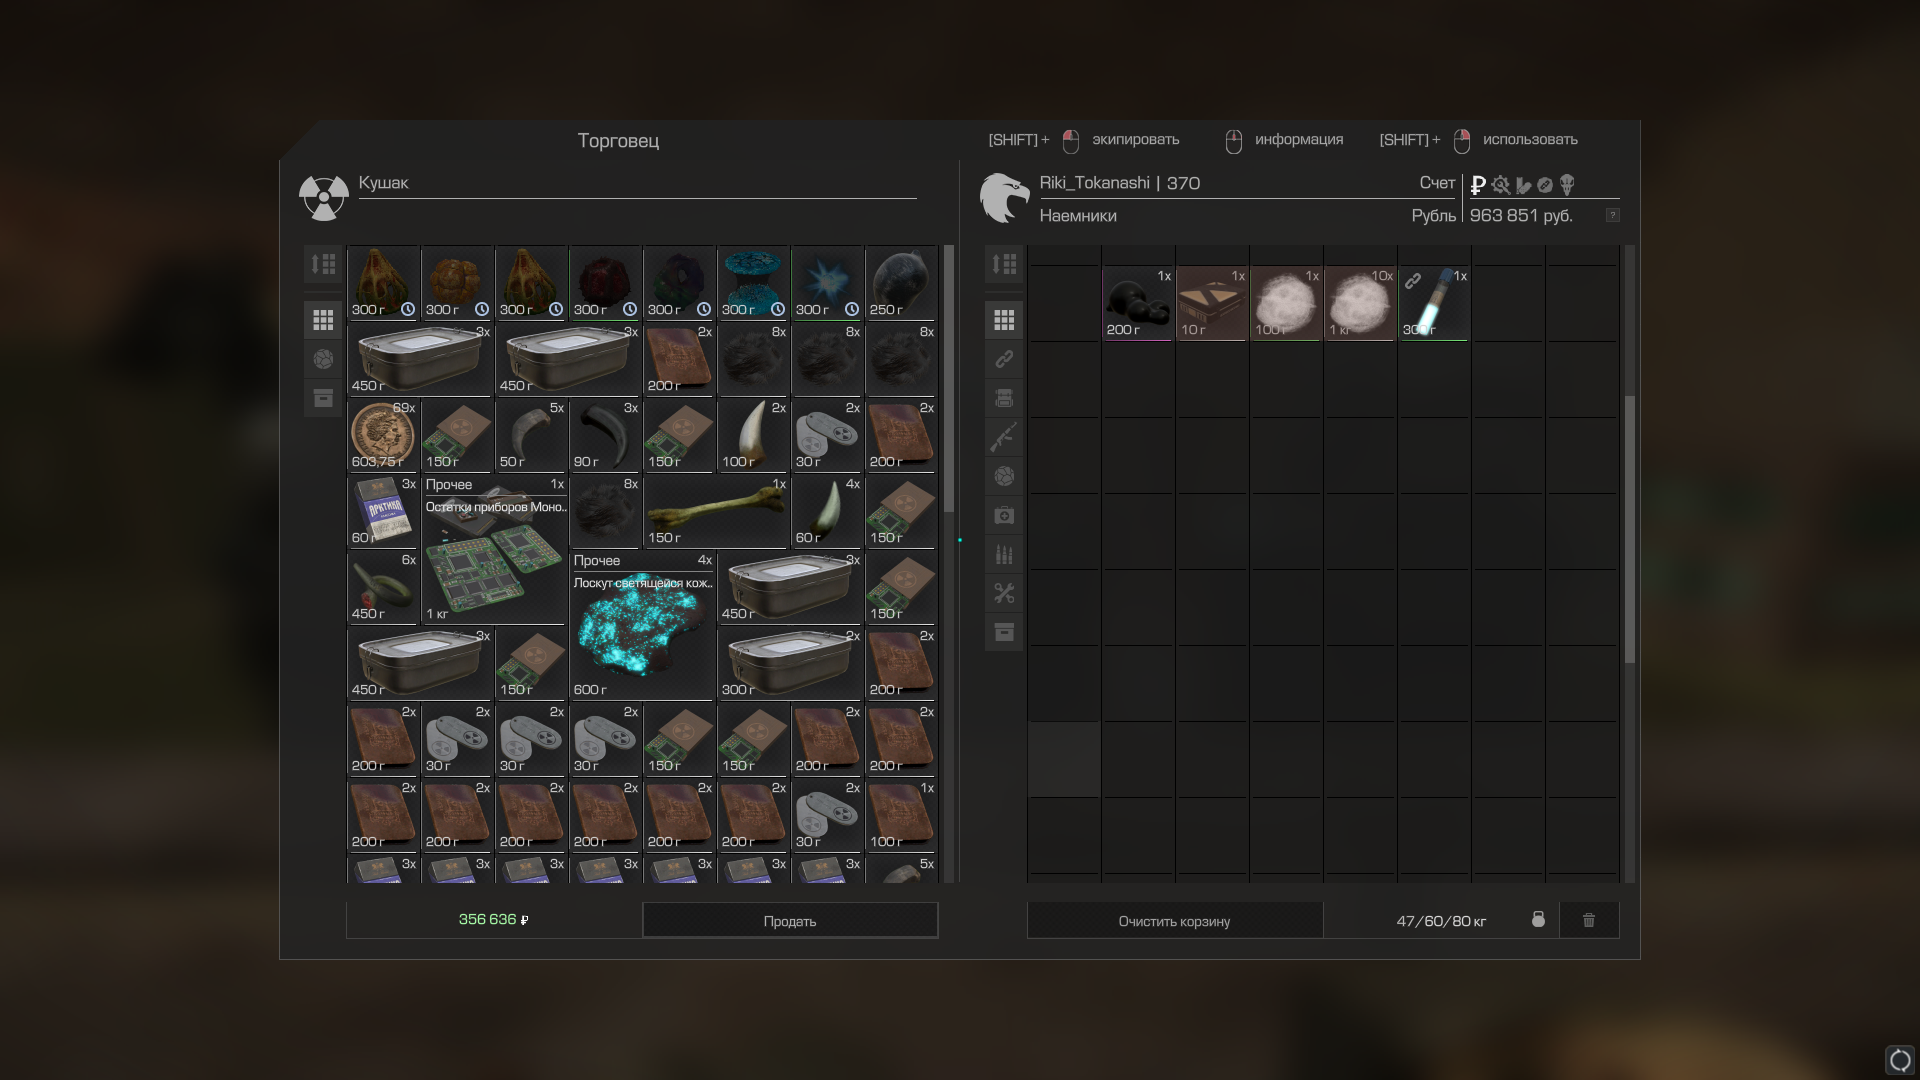
Task: Select the trader storage box filter icon
Action: click(x=323, y=398)
